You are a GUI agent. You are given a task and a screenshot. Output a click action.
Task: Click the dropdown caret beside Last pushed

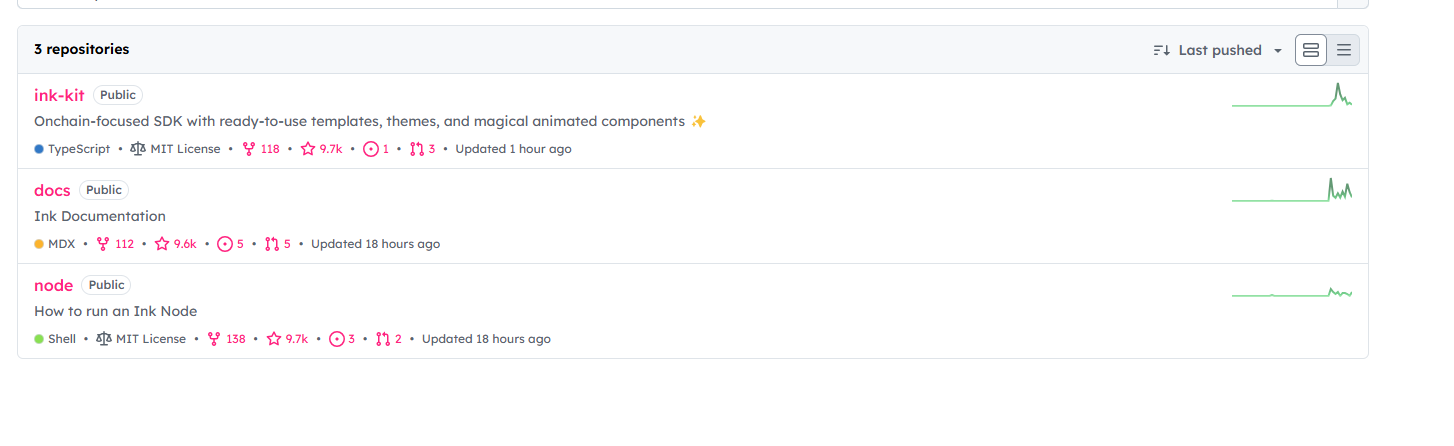(1277, 50)
